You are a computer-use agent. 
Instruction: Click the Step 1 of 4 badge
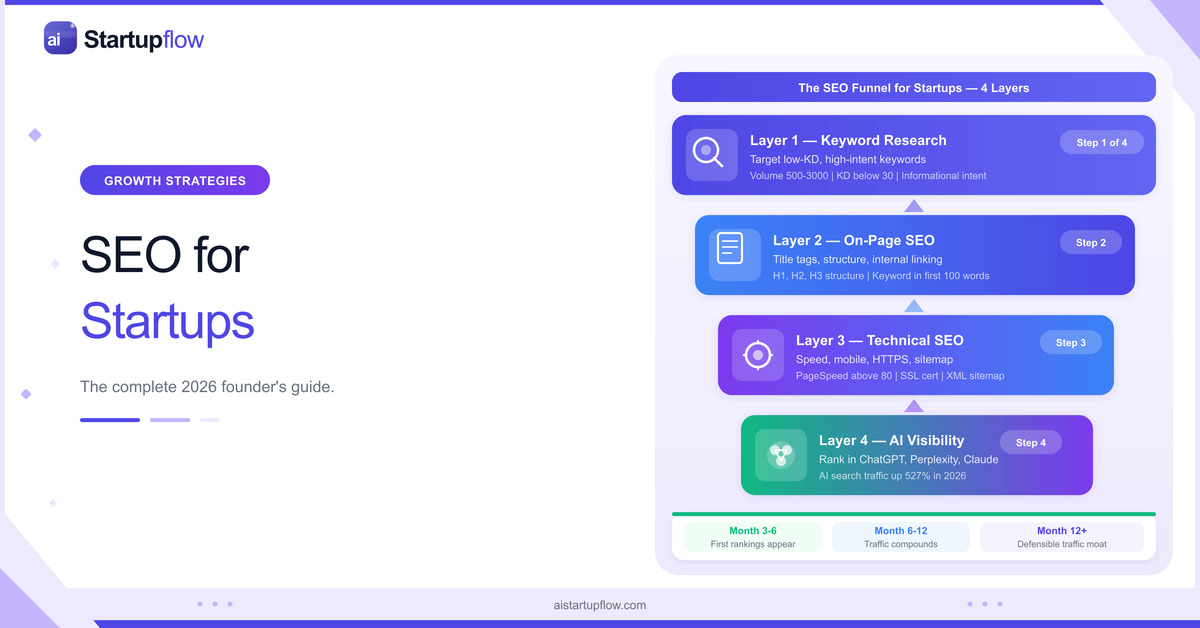click(x=1102, y=142)
